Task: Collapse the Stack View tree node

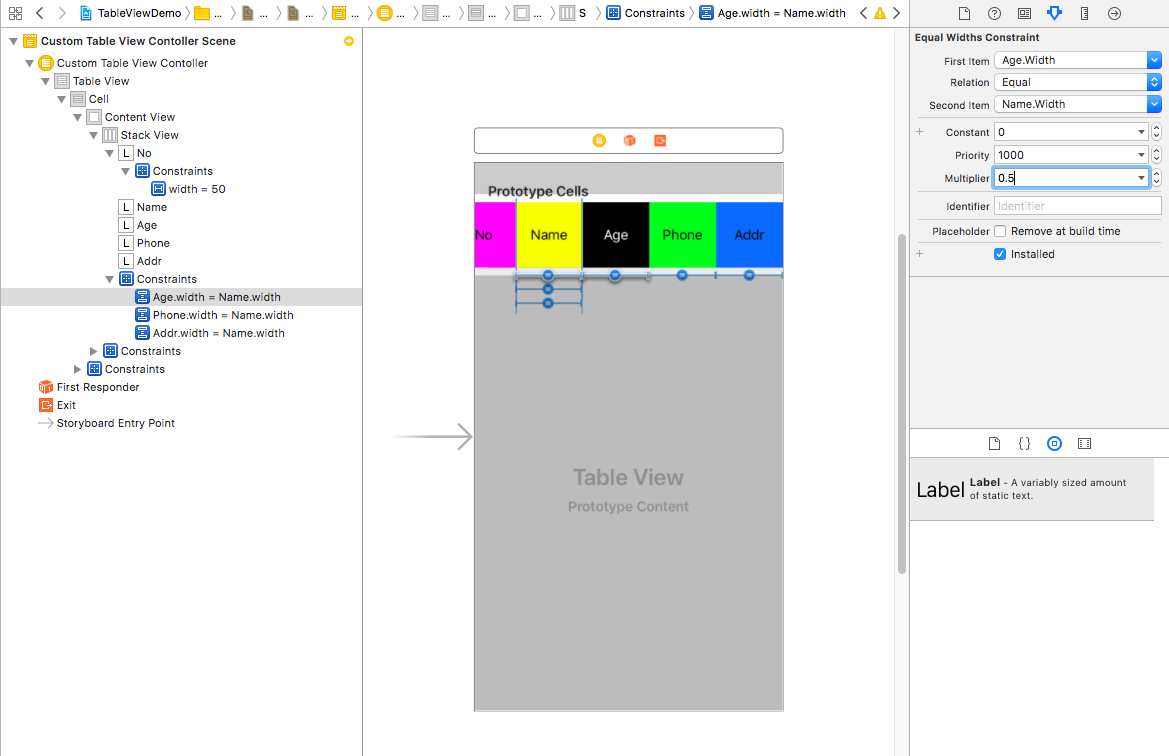Action: click(94, 135)
